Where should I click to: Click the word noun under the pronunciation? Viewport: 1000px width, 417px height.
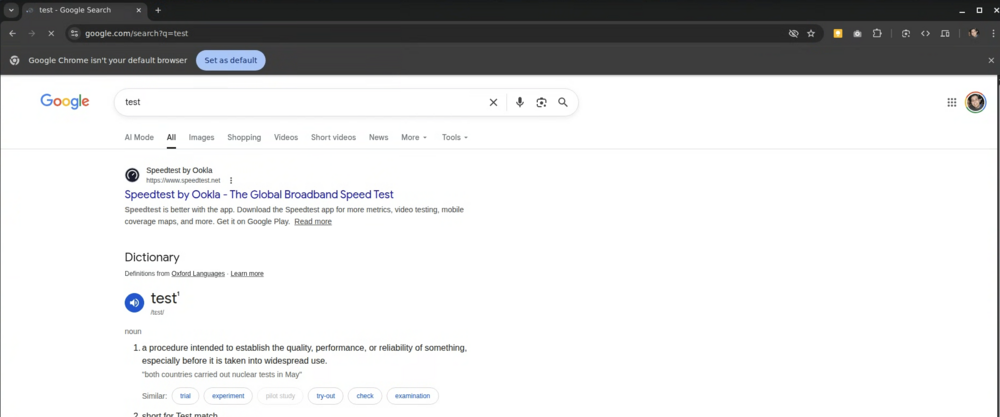pos(133,332)
